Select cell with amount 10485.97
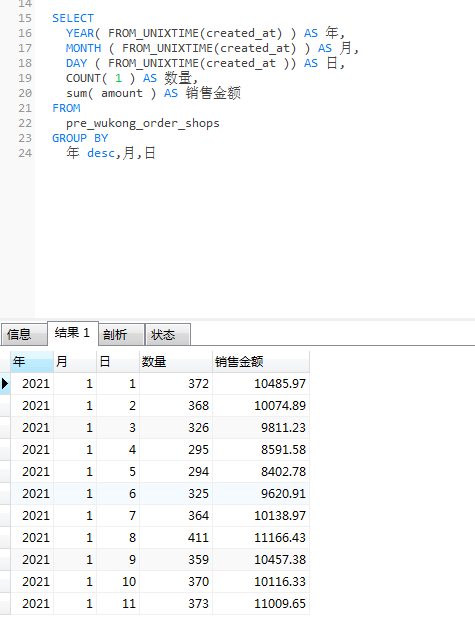Image resolution: width=475 pixels, height=631 pixels. point(261,384)
